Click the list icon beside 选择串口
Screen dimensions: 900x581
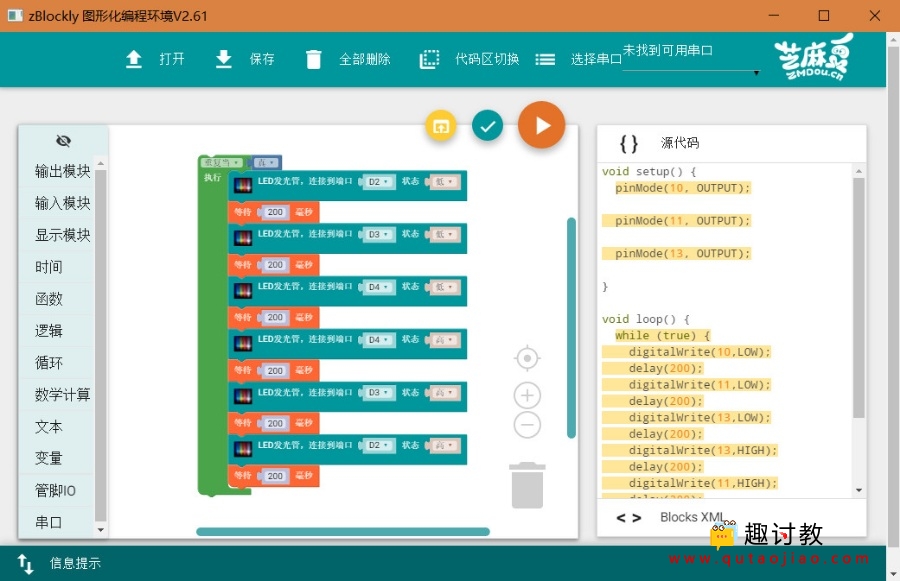point(545,59)
